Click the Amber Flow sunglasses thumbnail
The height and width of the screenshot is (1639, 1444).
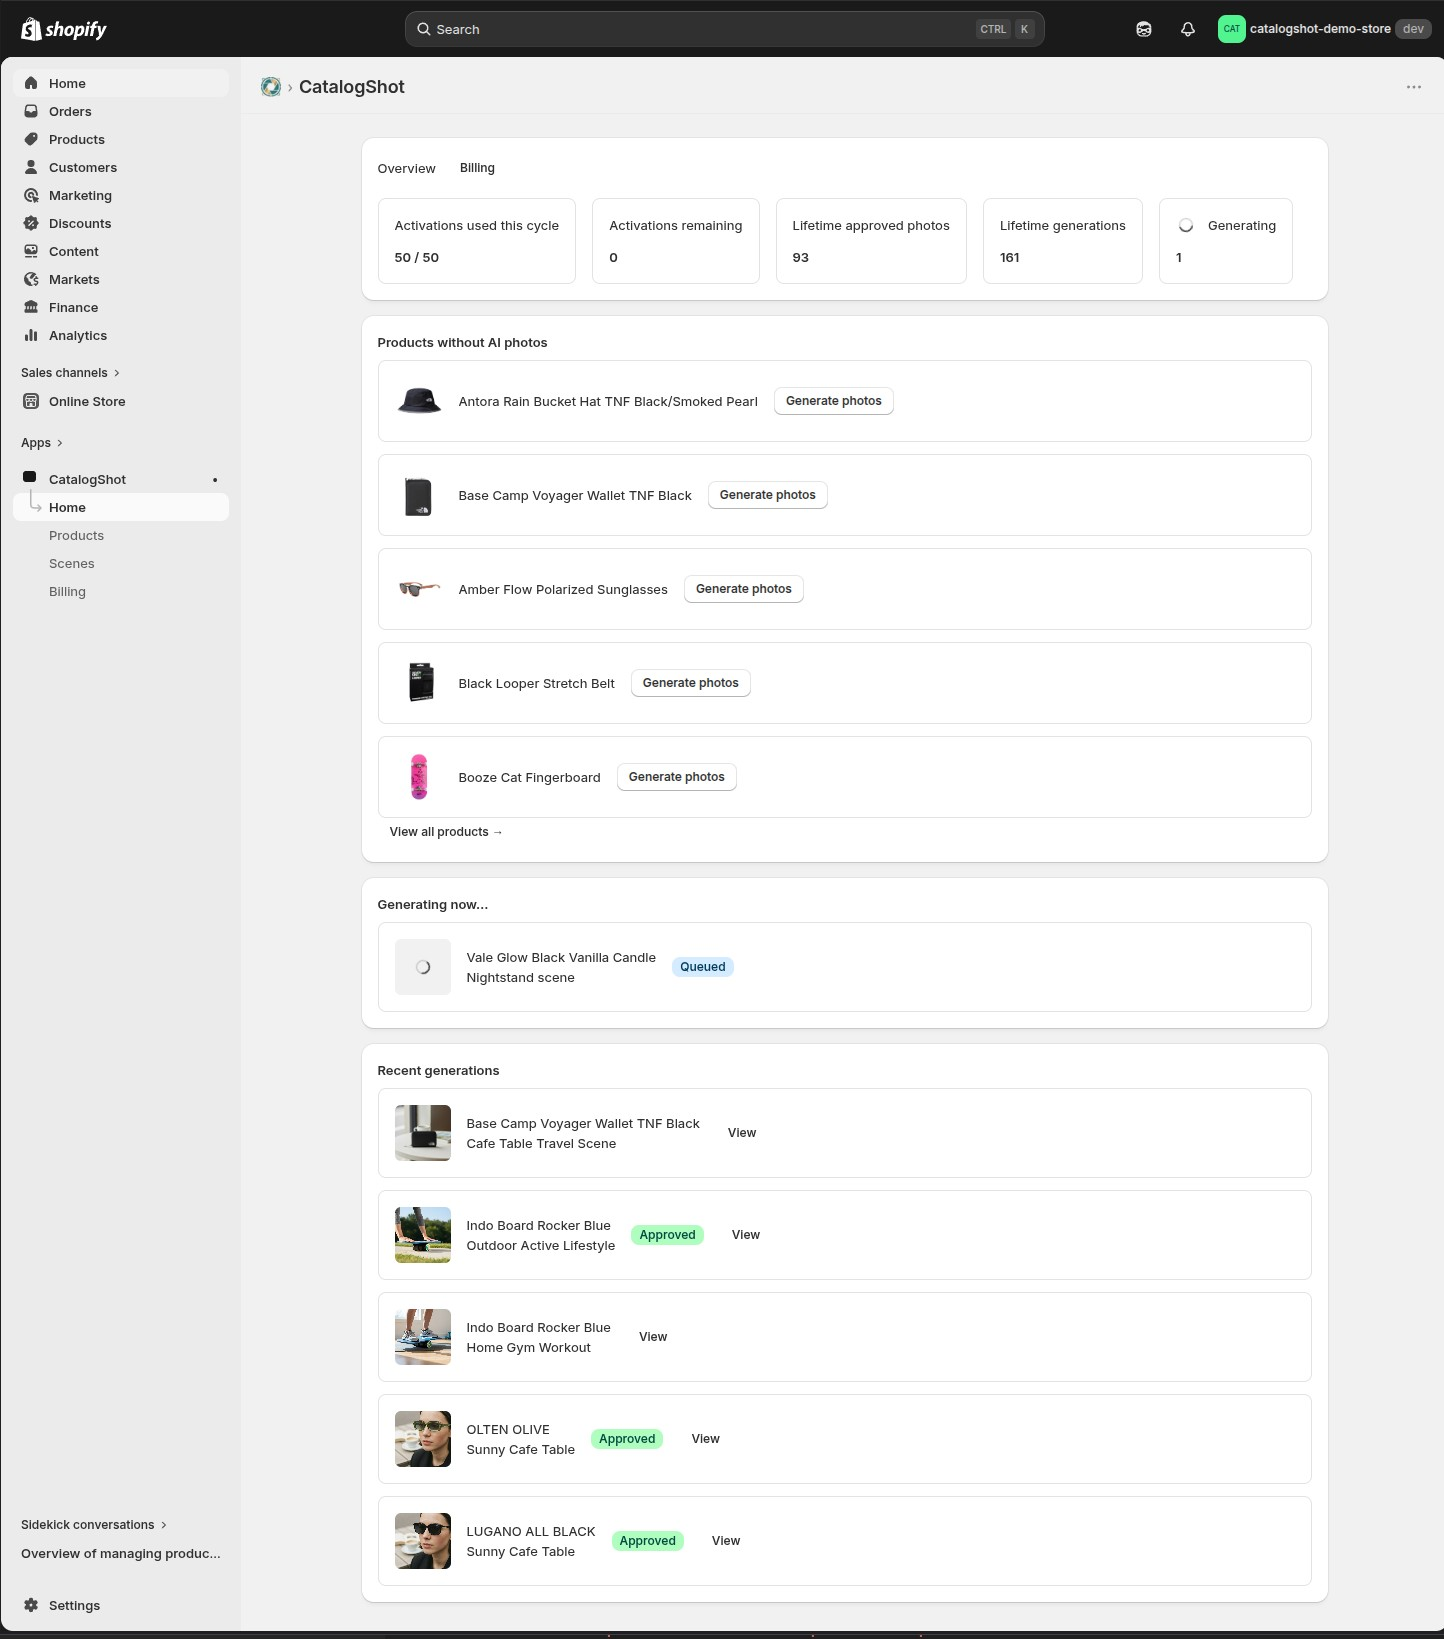click(x=419, y=589)
